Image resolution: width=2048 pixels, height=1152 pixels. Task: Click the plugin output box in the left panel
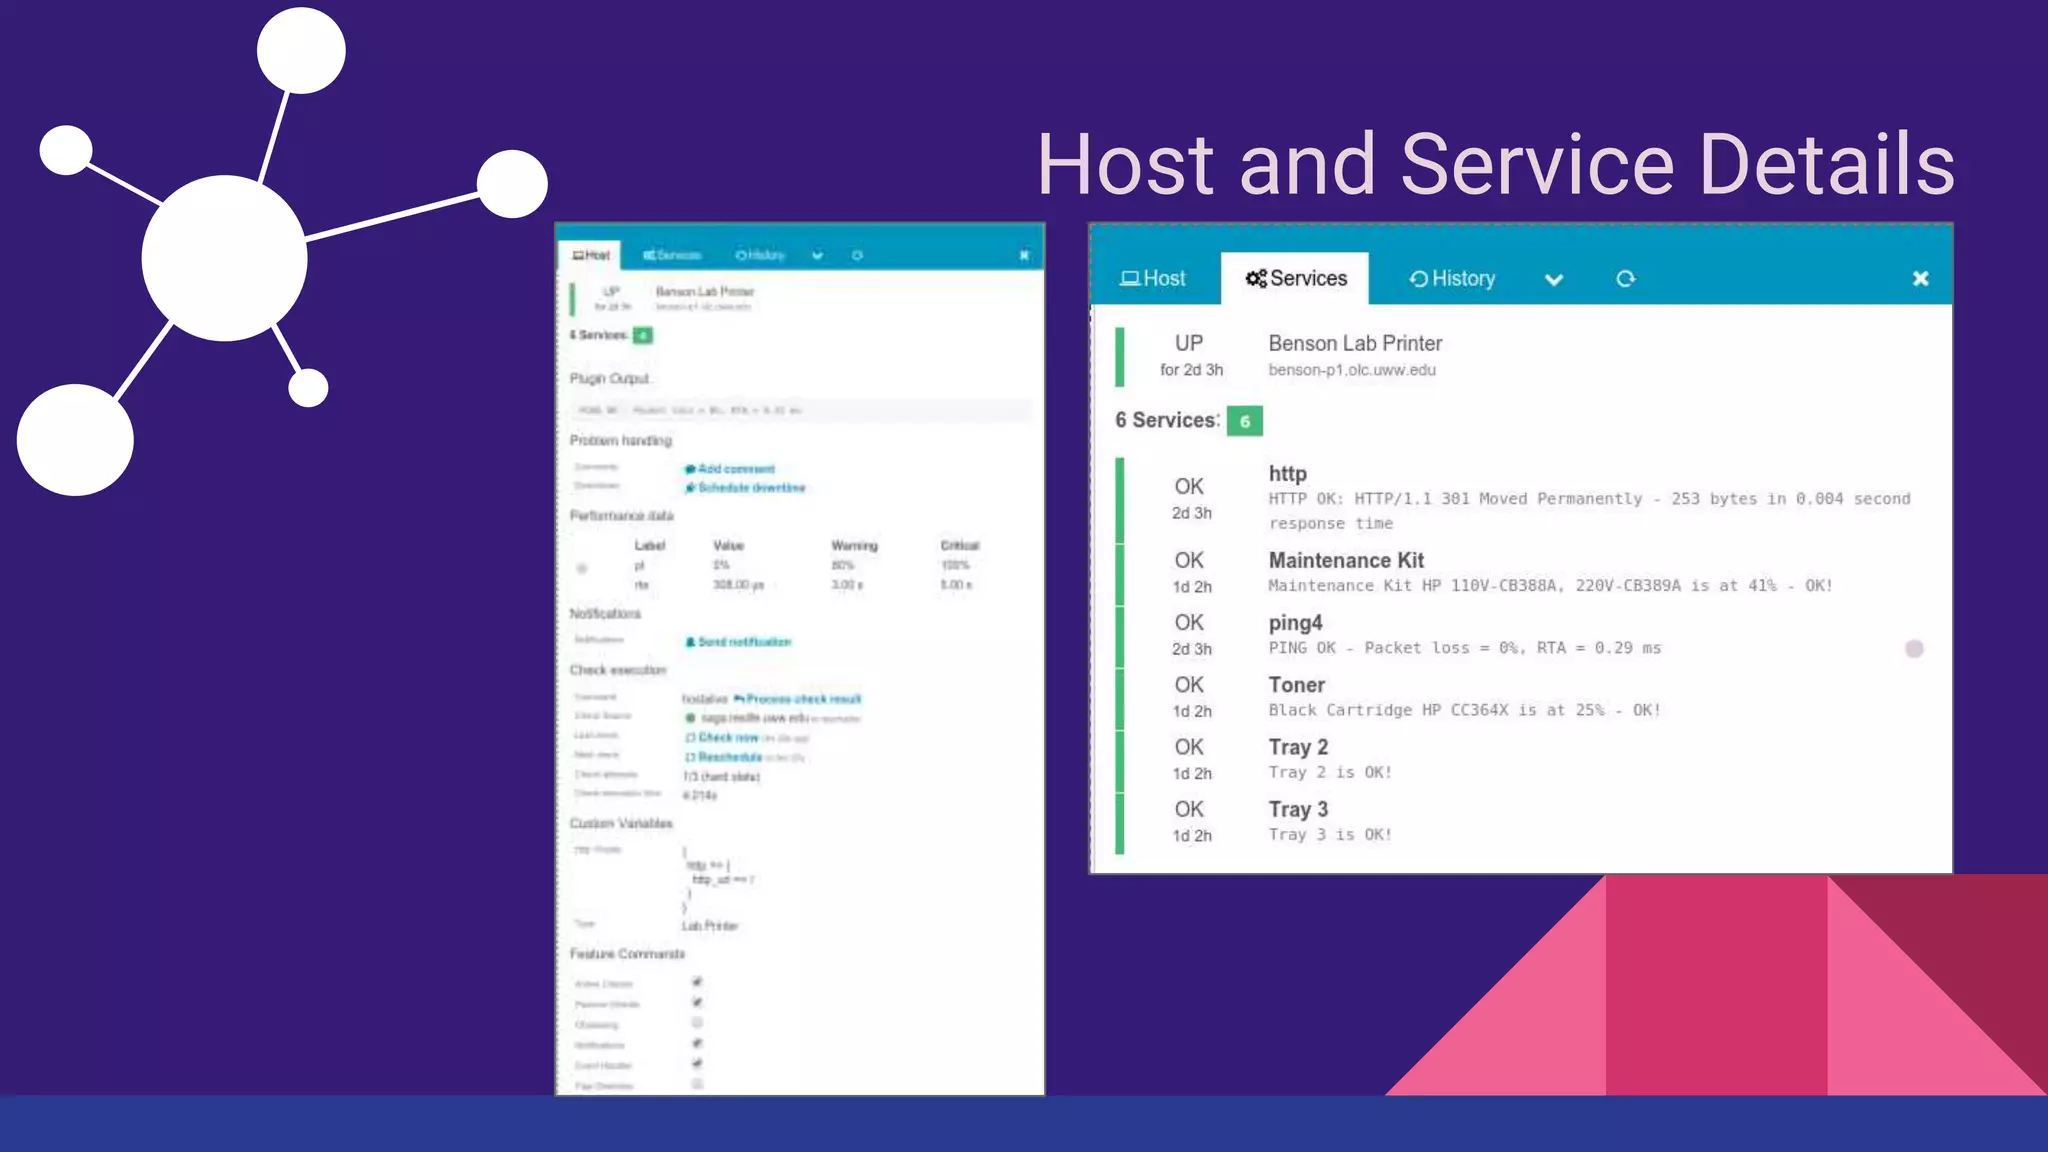click(802, 410)
